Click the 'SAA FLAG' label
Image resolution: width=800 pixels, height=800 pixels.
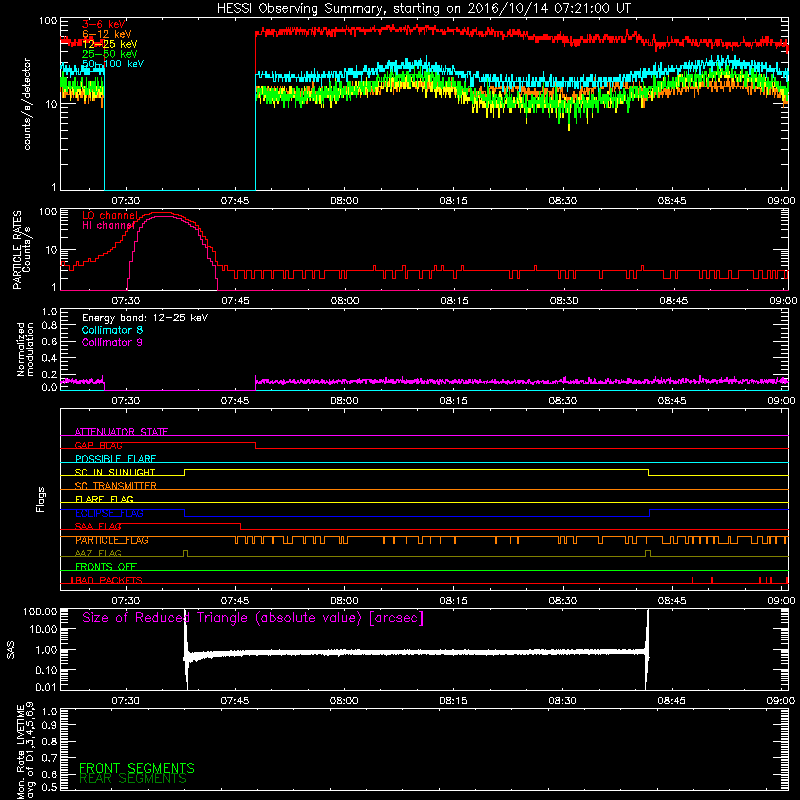[98, 526]
